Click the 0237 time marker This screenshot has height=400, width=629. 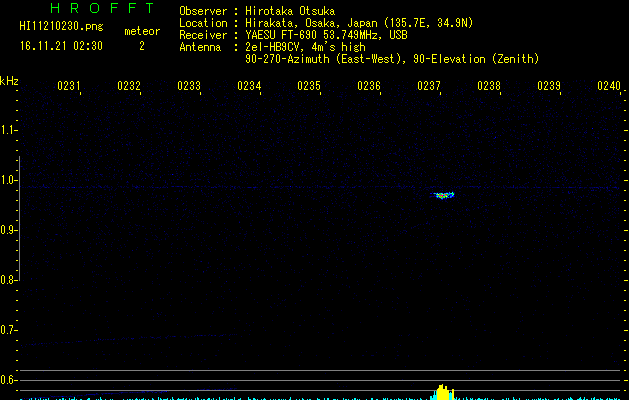click(x=429, y=86)
